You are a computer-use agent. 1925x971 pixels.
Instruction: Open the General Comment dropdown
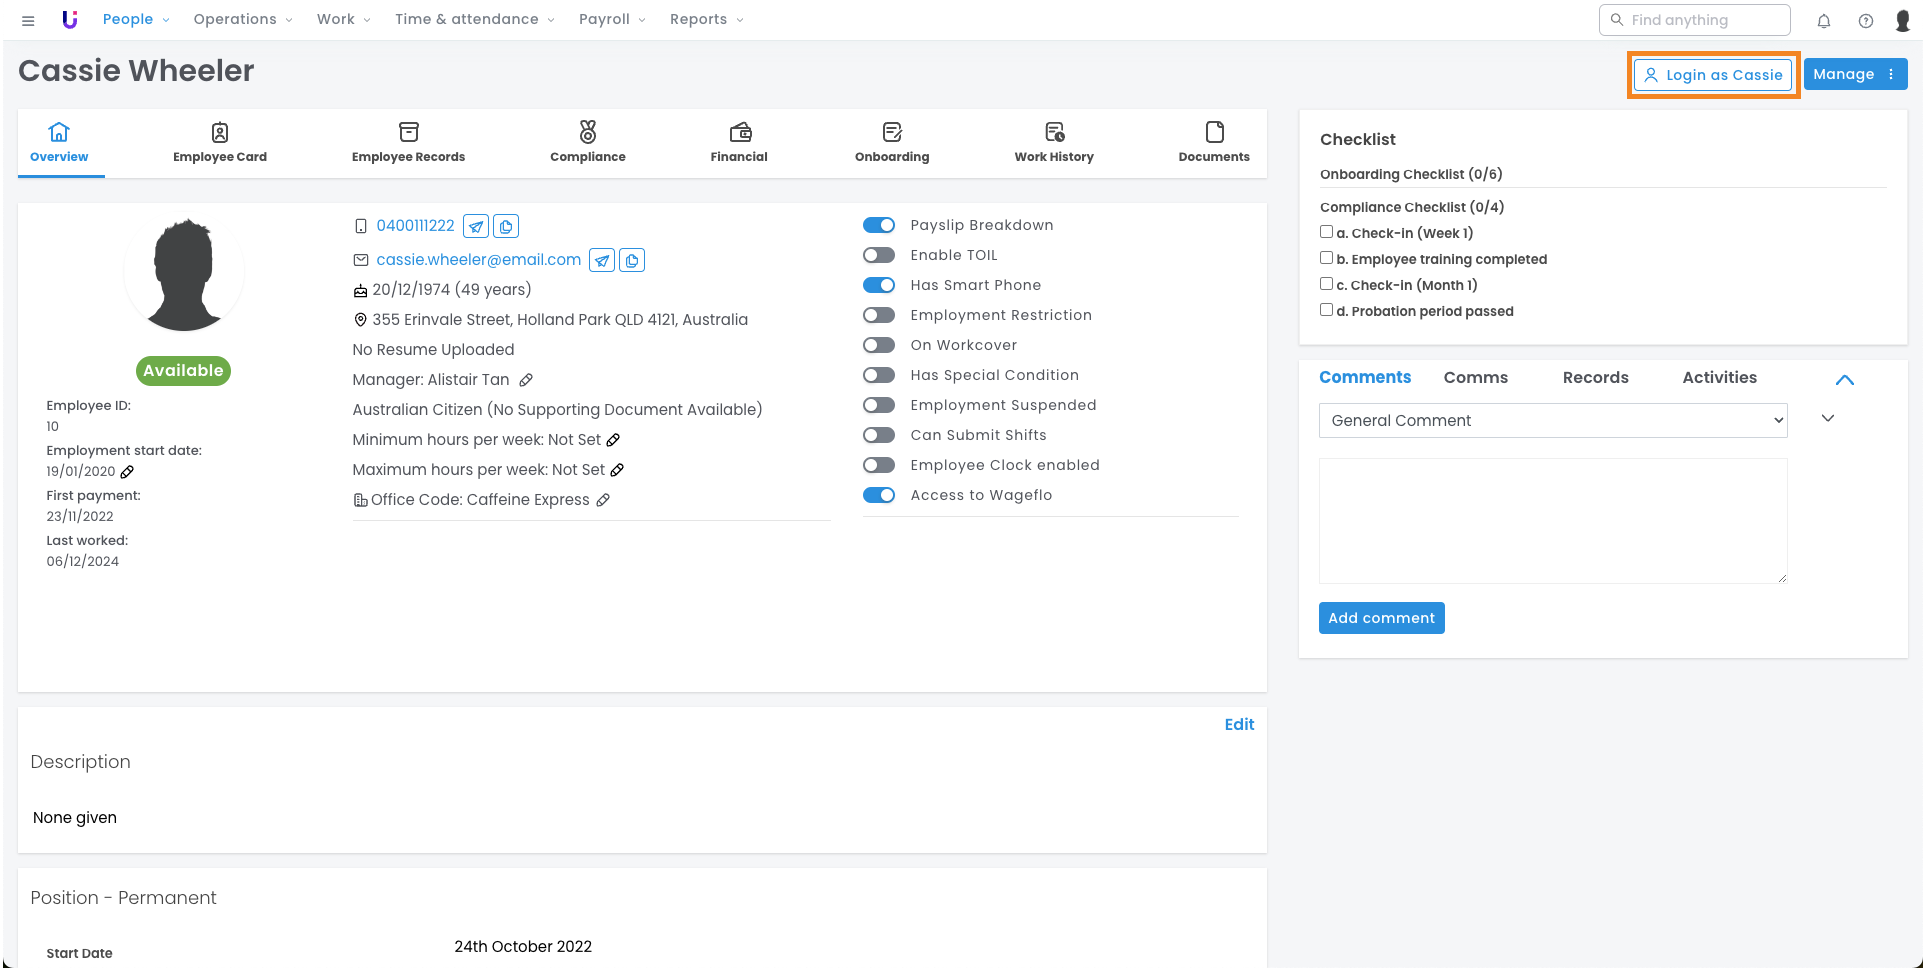1553,421
